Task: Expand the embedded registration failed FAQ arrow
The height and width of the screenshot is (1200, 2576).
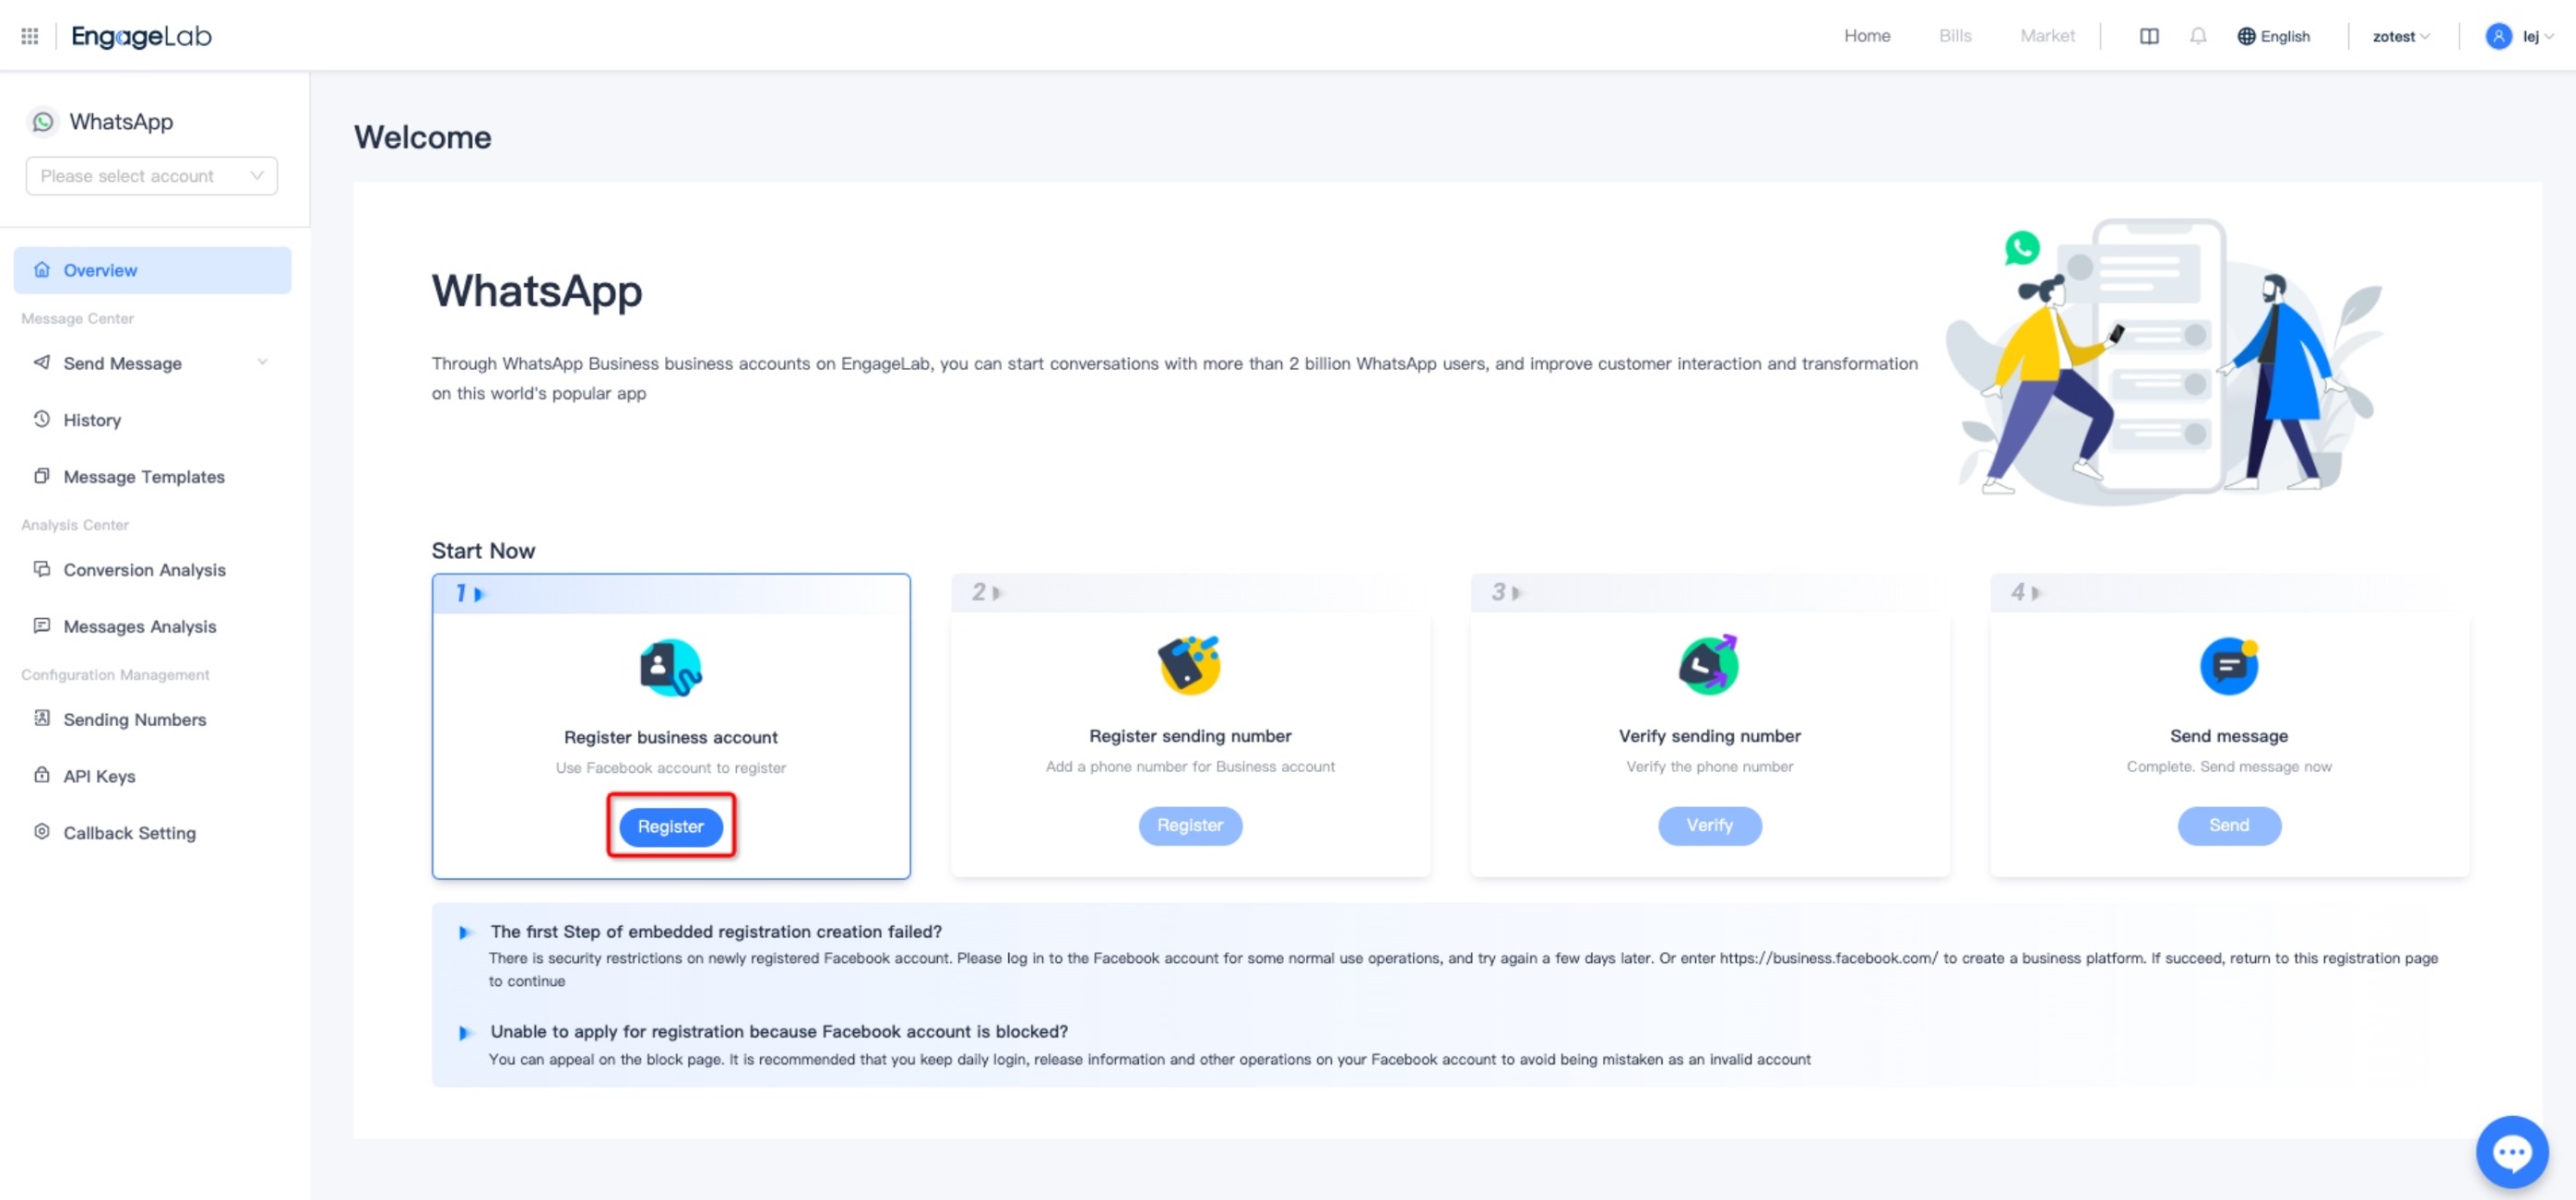Action: point(464,933)
